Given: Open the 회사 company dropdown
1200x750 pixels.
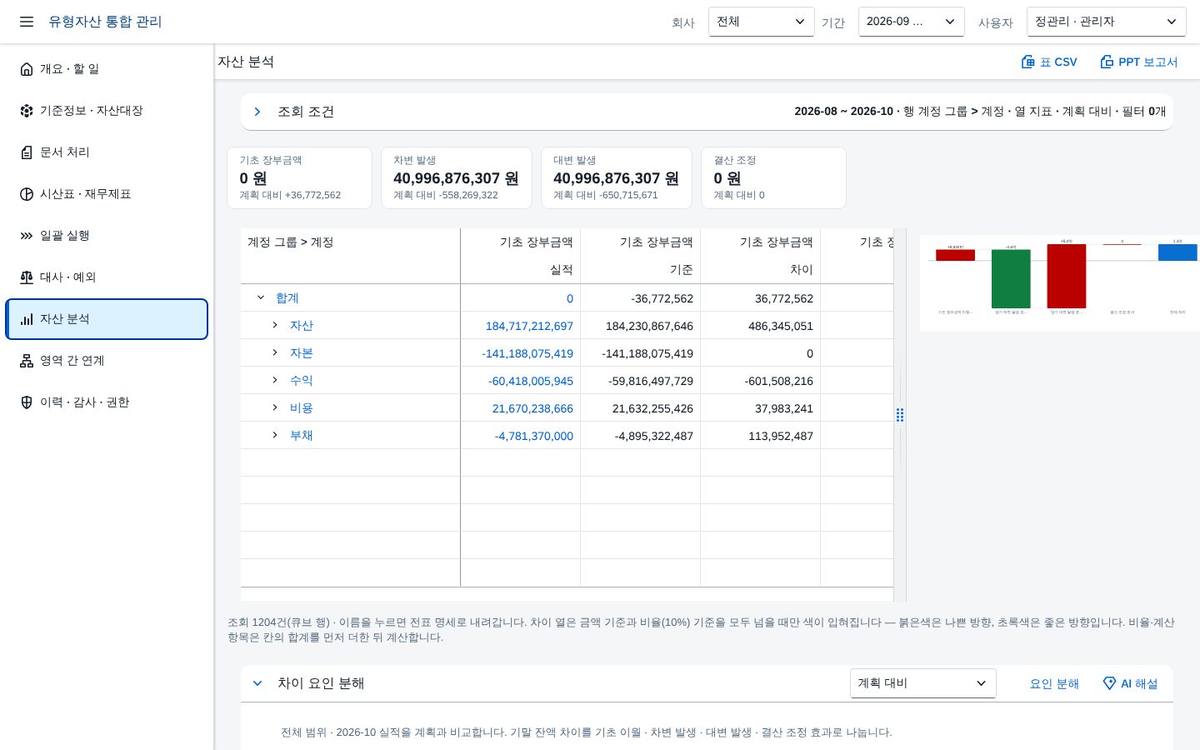Looking at the screenshot, I should click(761, 22).
